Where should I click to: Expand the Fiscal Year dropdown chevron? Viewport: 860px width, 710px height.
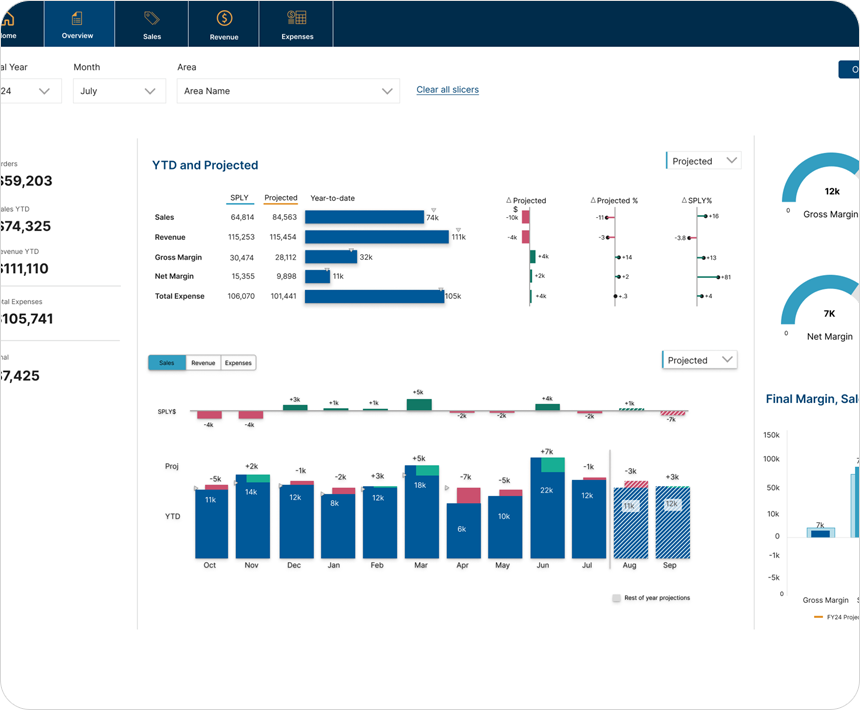coord(44,91)
